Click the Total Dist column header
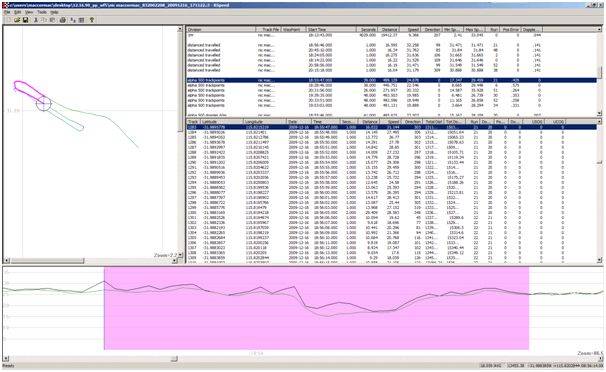This screenshot has height=372, width=606. 434,122
